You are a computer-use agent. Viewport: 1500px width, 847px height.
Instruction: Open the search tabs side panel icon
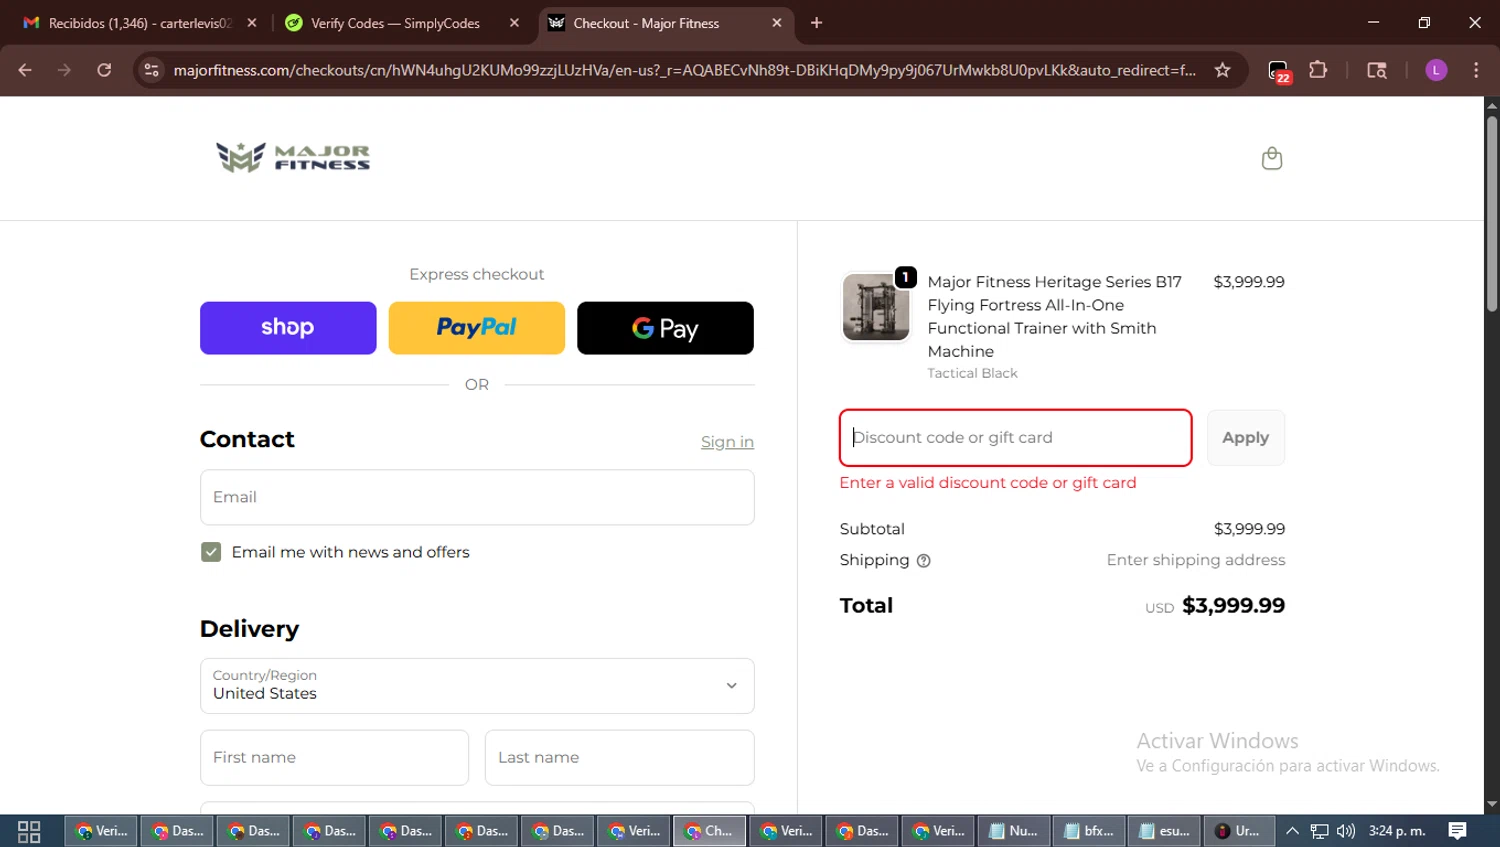click(1377, 70)
